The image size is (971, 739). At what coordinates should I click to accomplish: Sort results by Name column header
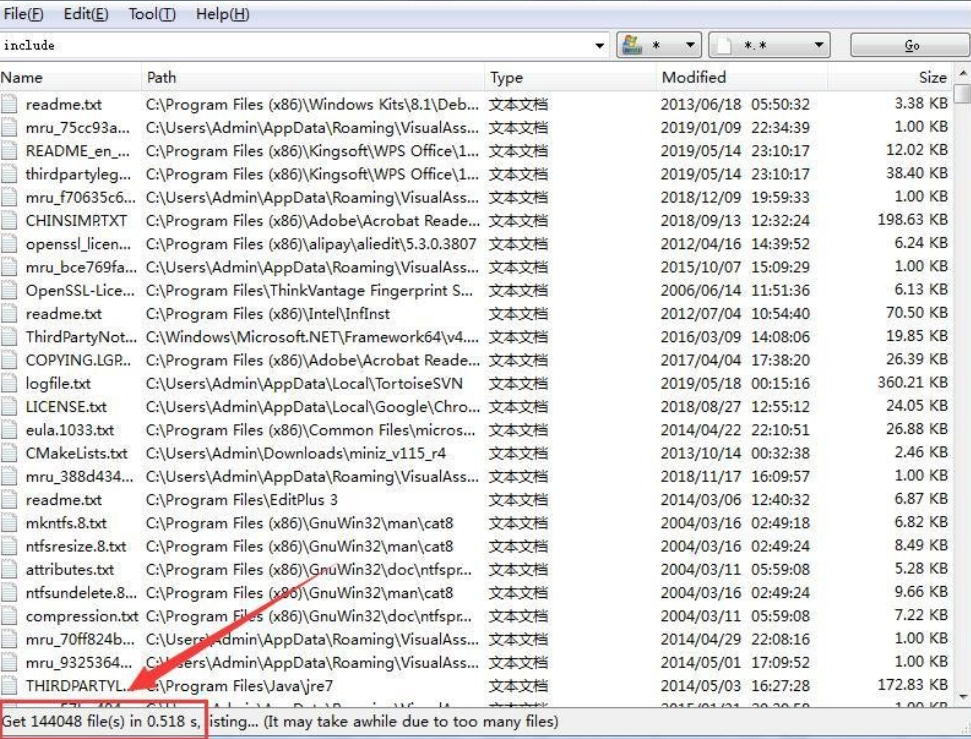(70, 77)
